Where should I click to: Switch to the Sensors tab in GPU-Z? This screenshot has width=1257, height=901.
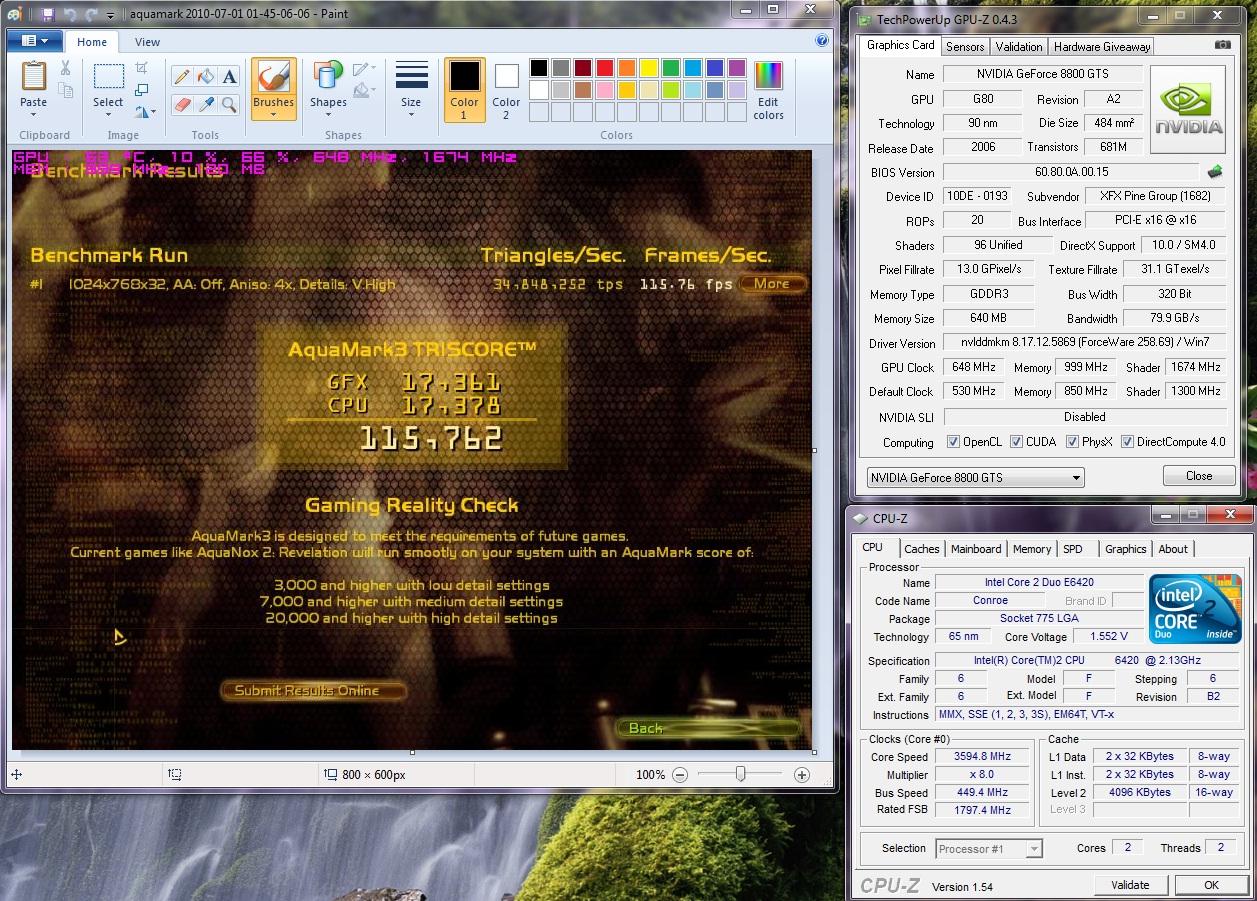tap(965, 46)
